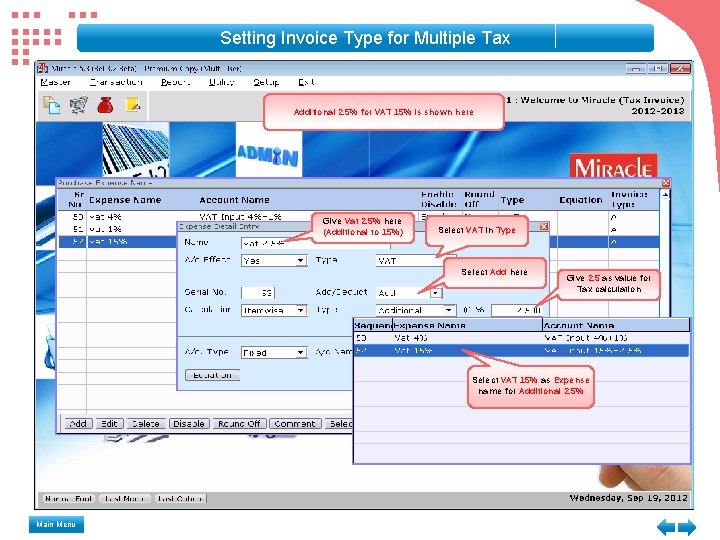Click the red money bag toolbar icon
Image resolution: width=720 pixels, height=540 pixels.
pyautogui.click(x=105, y=105)
